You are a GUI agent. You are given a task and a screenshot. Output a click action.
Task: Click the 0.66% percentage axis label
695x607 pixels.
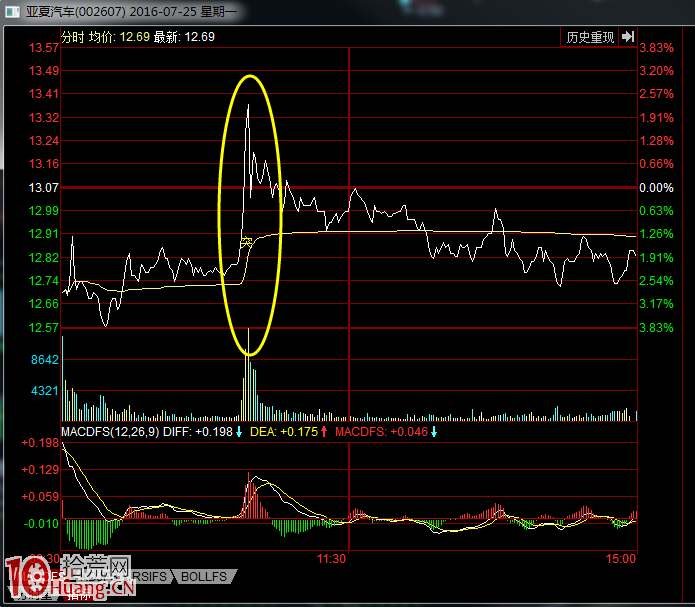[x=656, y=164]
